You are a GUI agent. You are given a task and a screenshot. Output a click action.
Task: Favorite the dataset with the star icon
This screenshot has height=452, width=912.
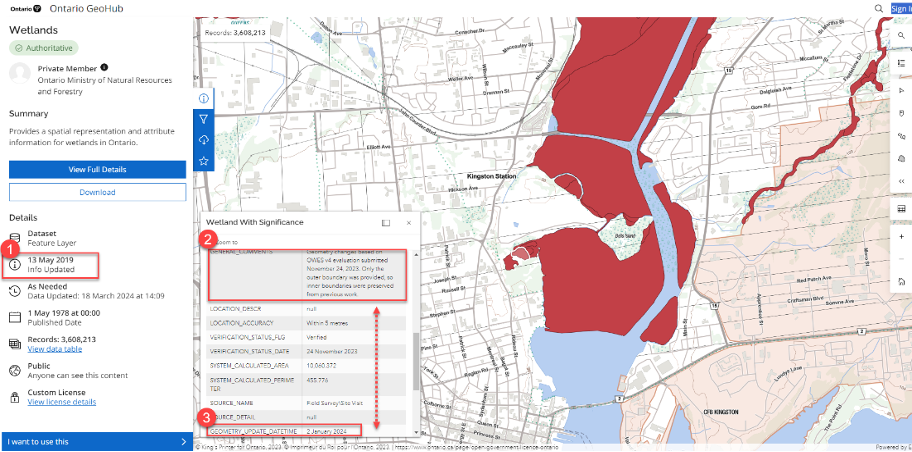203,161
